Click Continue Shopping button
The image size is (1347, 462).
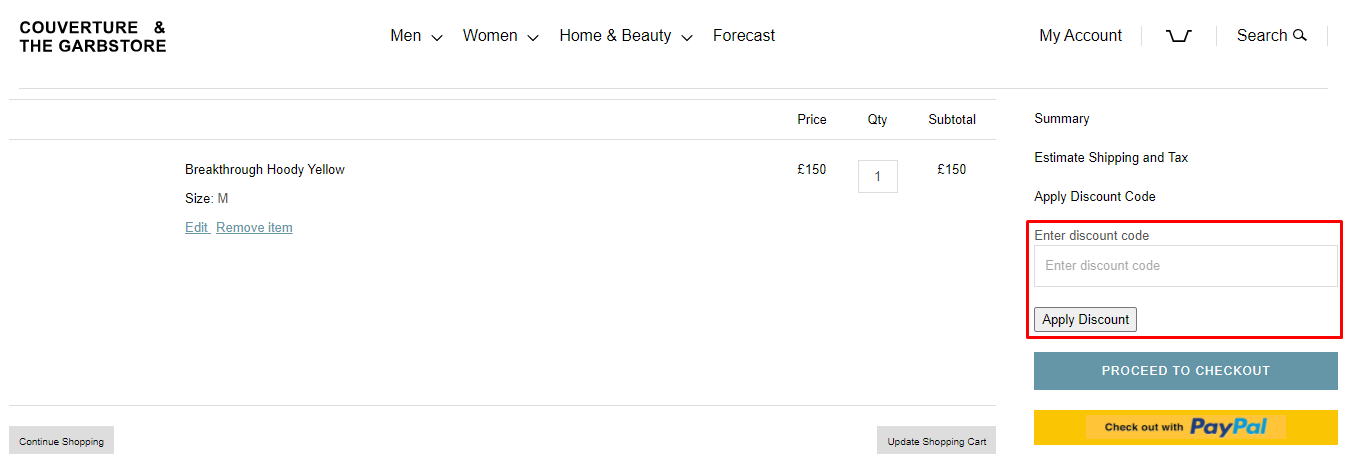[61, 441]
